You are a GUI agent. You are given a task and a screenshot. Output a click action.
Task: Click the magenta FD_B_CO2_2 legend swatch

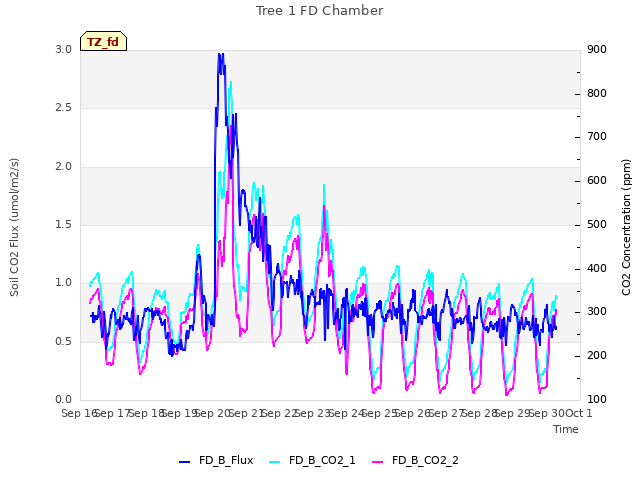pos(378,462)
